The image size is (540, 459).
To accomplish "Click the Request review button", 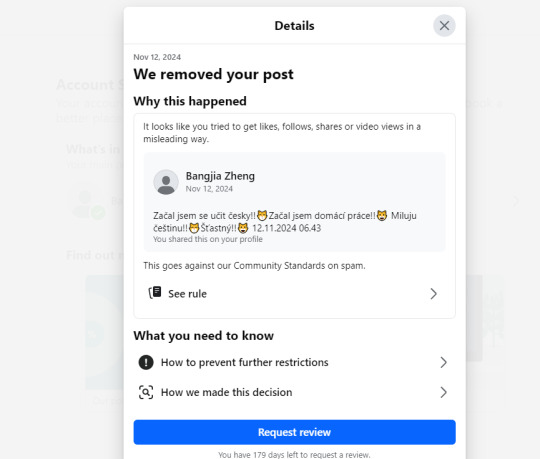I will 294,432.
